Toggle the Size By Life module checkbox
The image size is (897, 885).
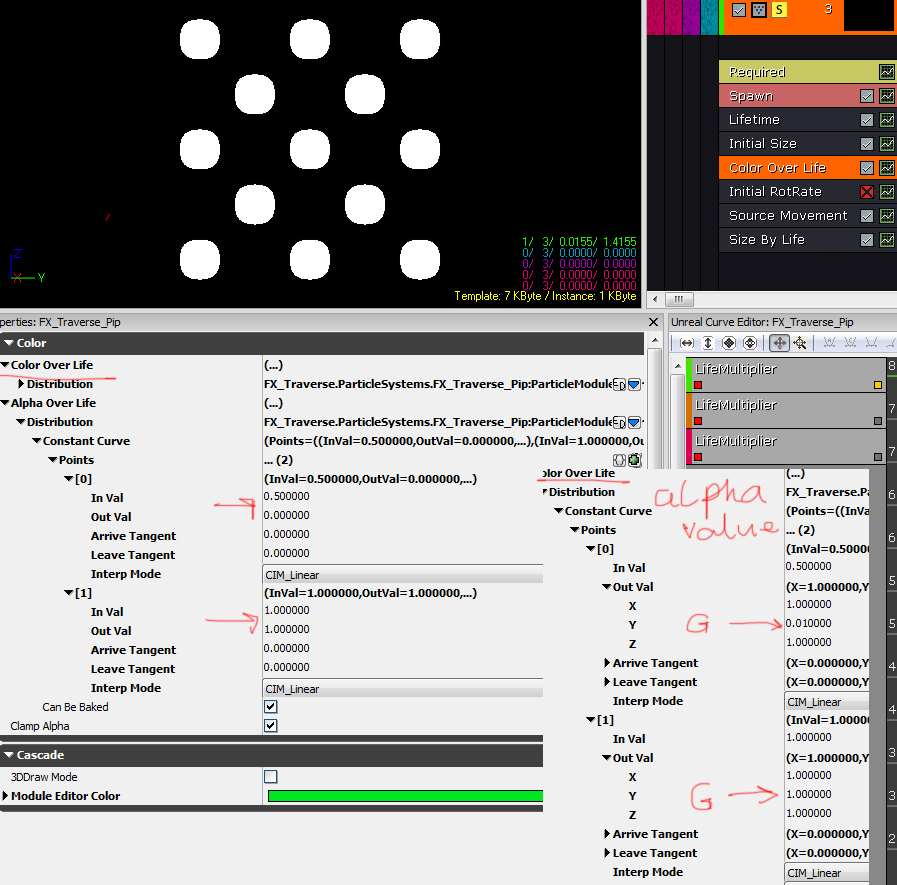click(x=867, y=240)
